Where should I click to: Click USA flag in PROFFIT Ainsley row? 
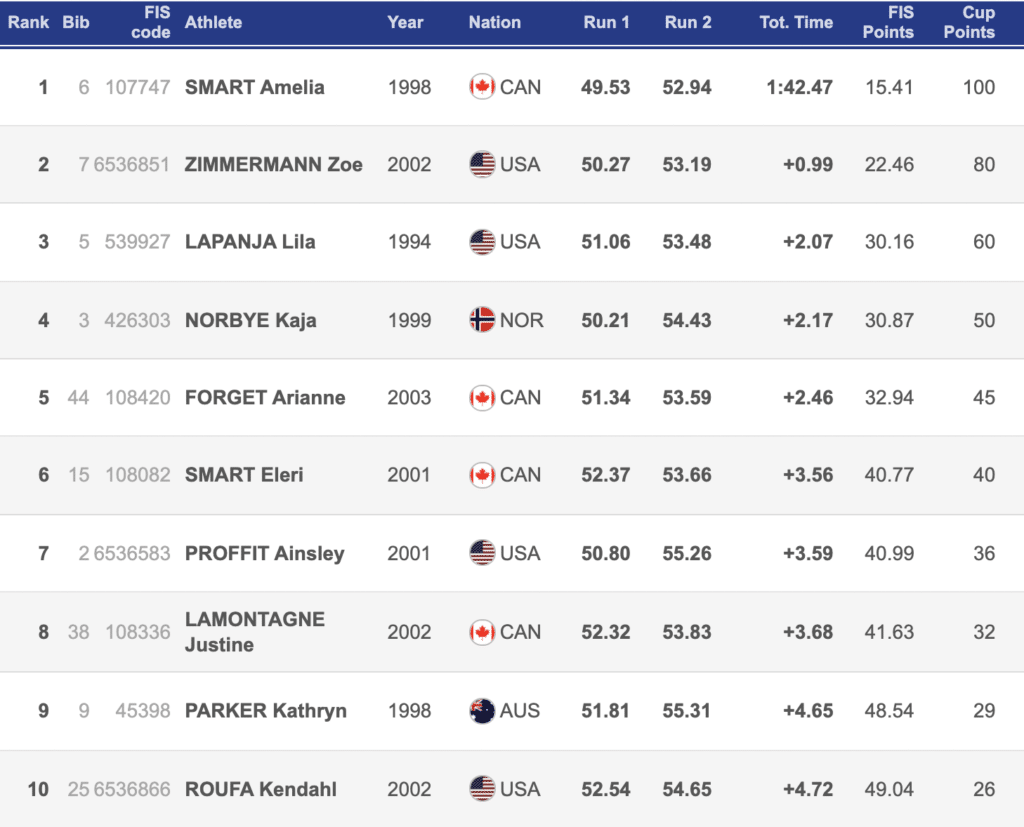coord(482,553)
